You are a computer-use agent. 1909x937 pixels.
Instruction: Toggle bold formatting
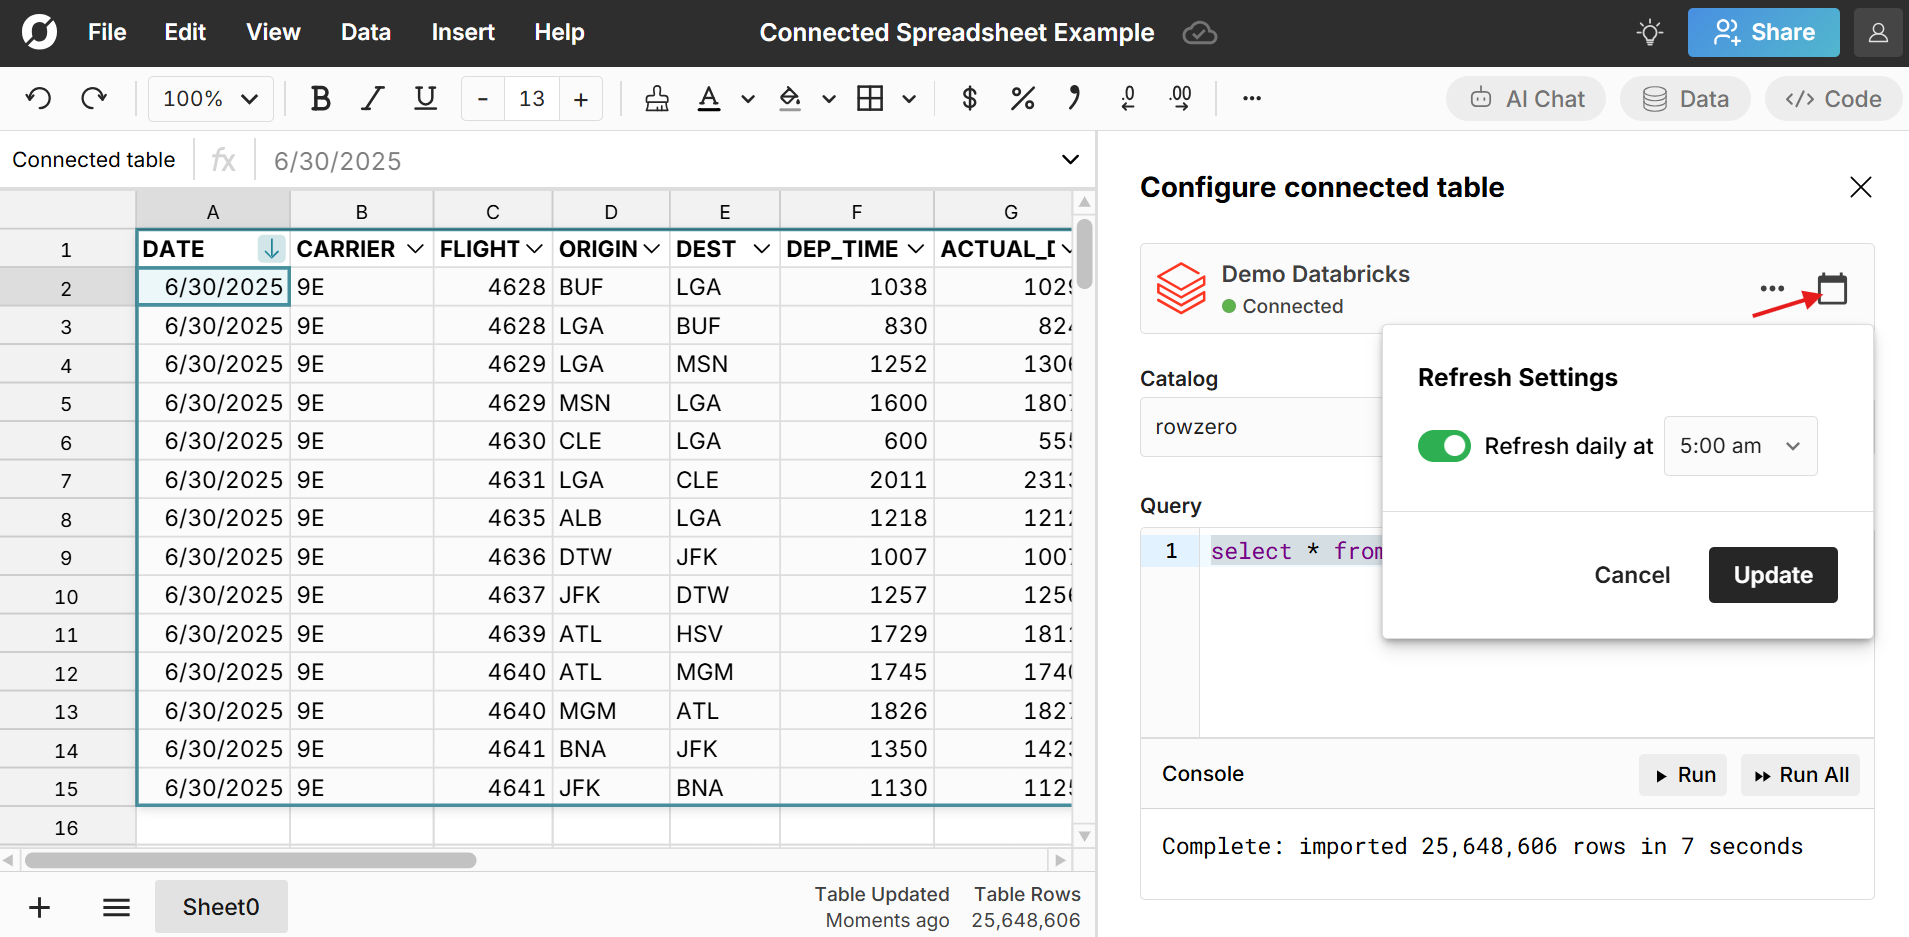(x=320, y=98)
